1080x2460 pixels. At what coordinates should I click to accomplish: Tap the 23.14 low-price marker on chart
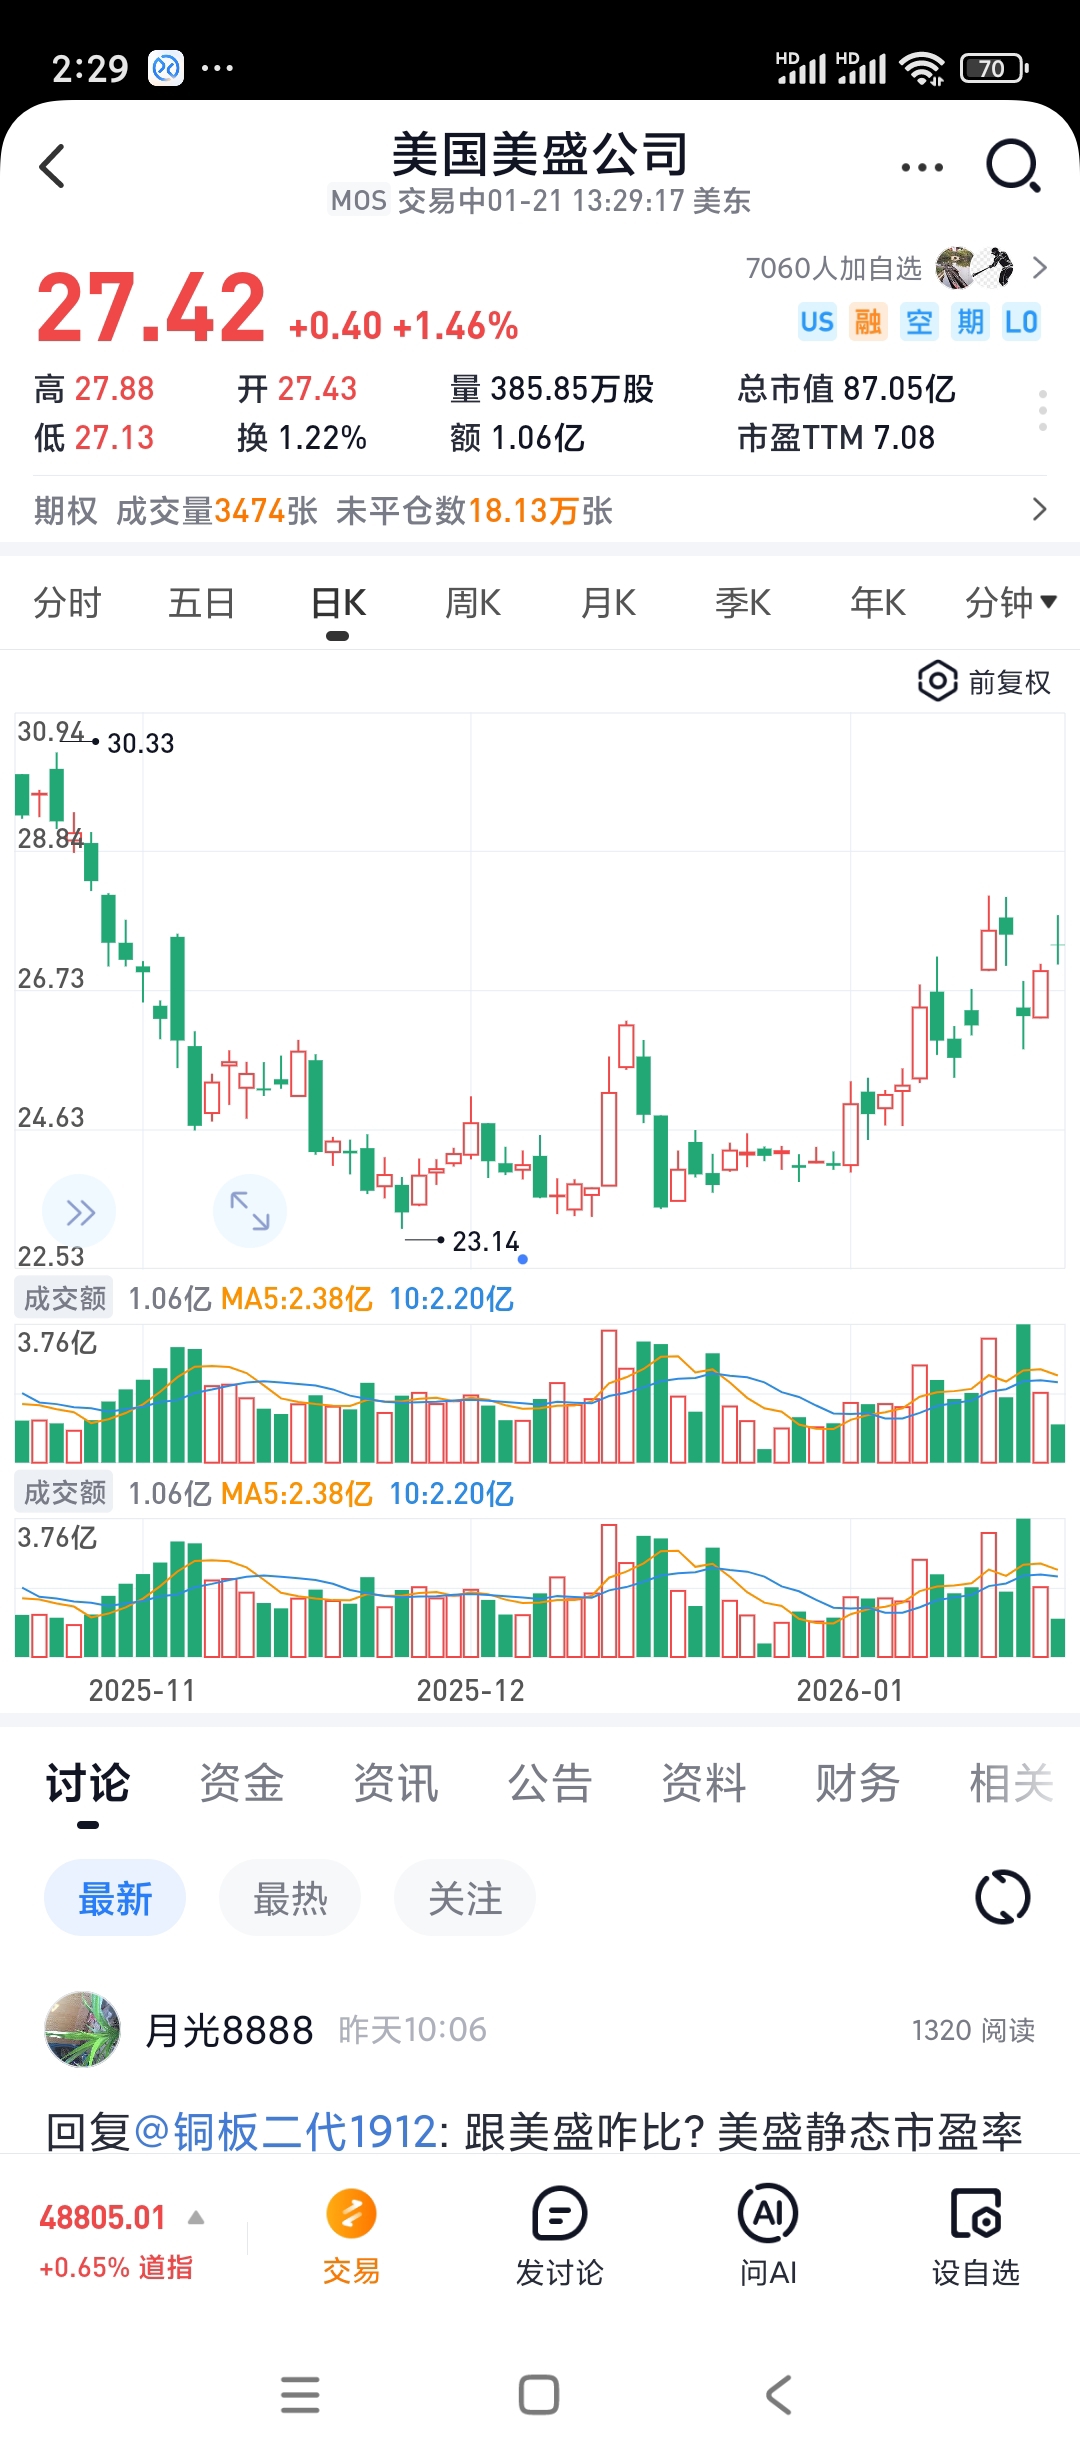tap(486, 1241)
